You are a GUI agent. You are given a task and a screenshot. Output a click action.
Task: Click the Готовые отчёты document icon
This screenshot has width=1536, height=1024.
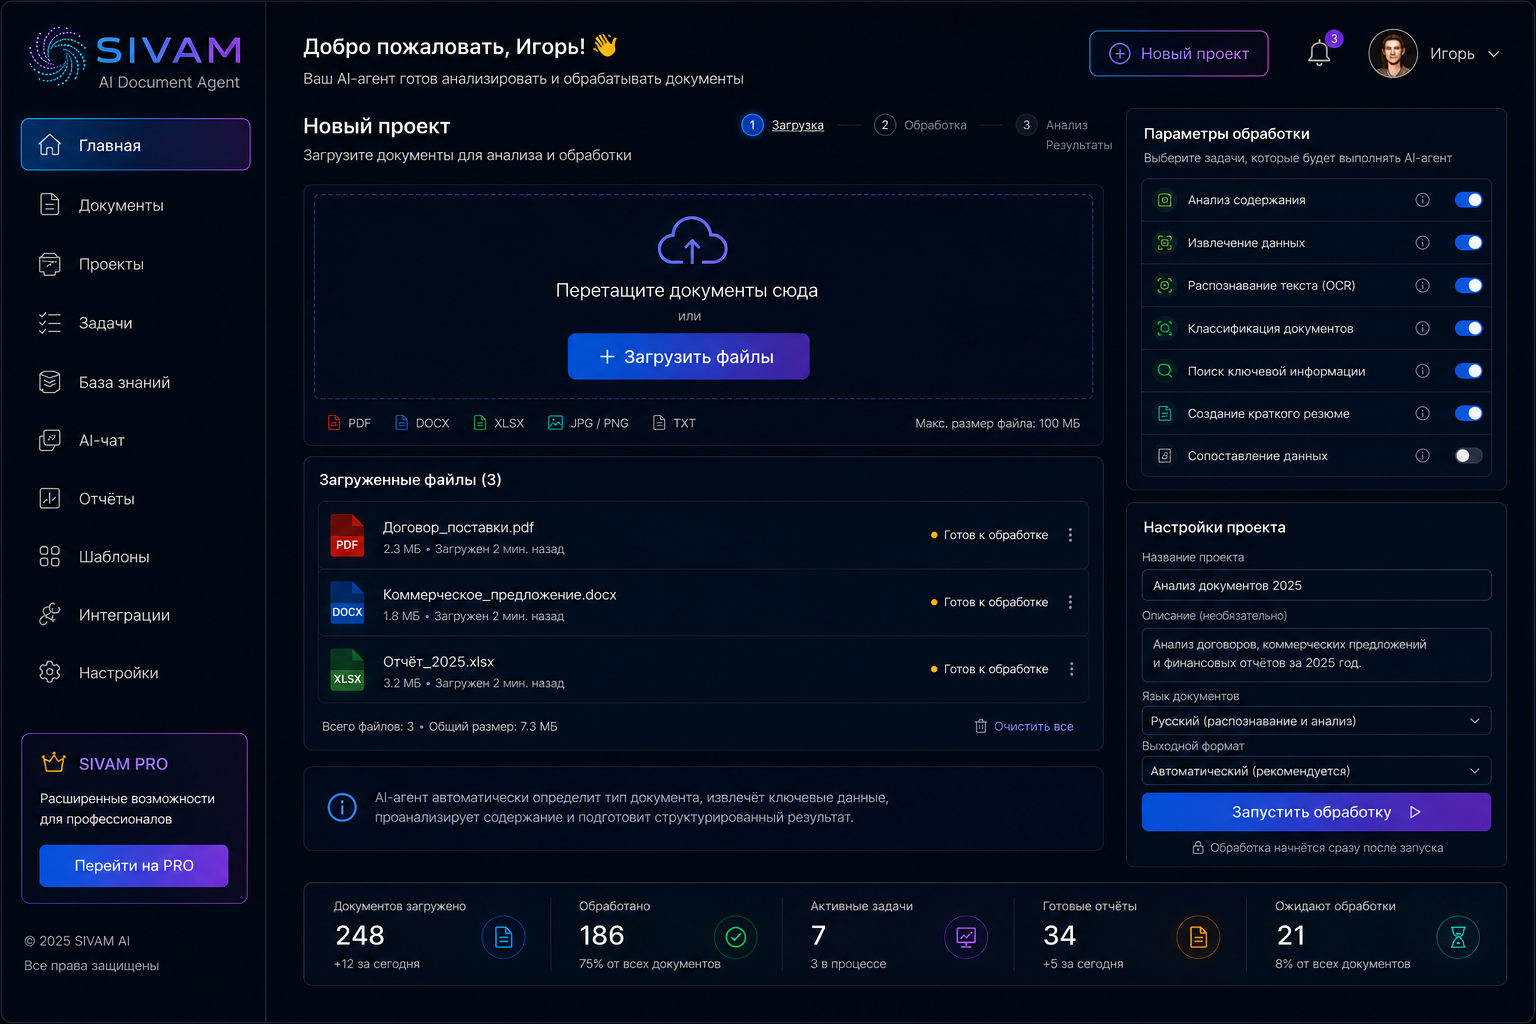[x=1198, y=937]
